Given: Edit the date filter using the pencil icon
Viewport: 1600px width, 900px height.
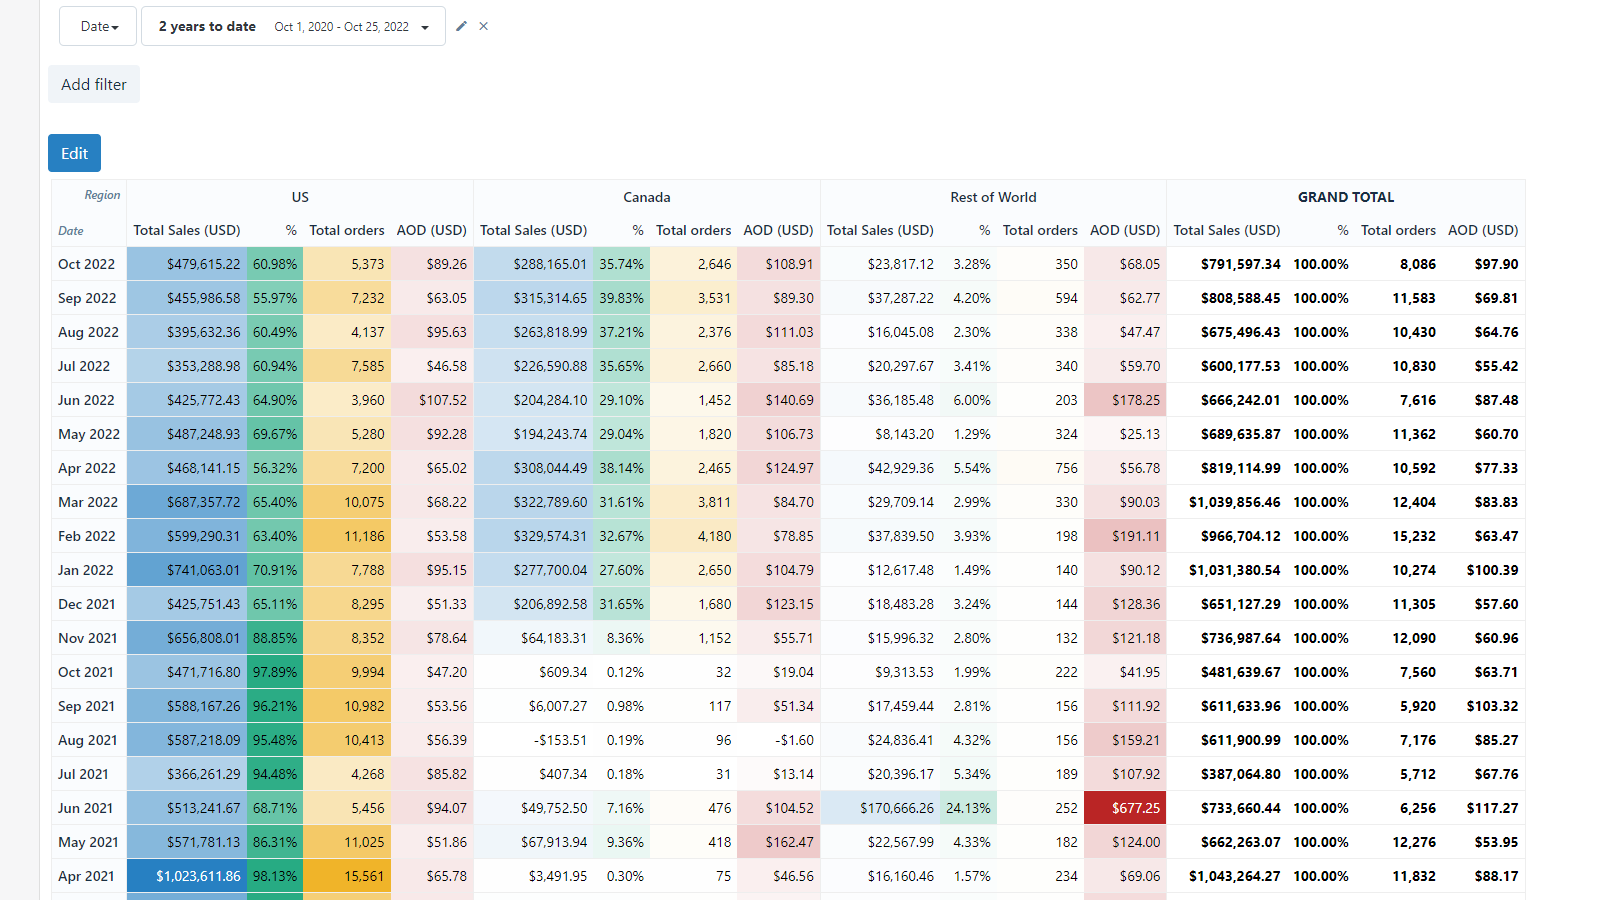Looking at the screenshot, I should 460,26.
